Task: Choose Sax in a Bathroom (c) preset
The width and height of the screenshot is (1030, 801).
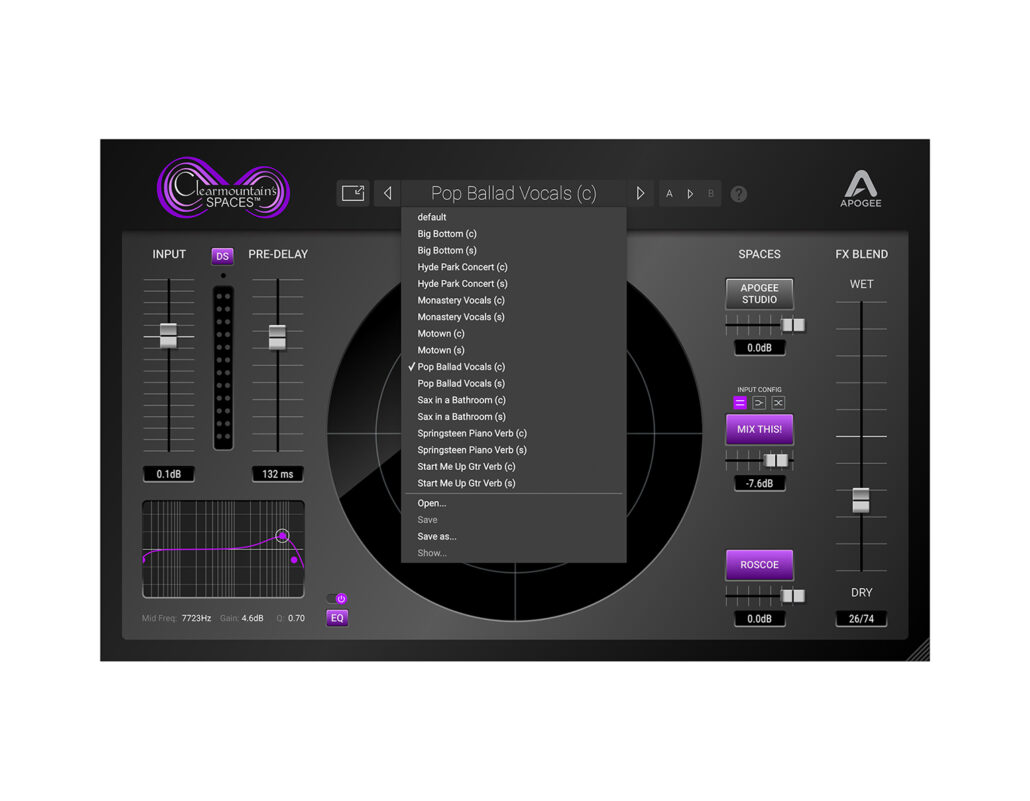Action: tap(514, 400)
